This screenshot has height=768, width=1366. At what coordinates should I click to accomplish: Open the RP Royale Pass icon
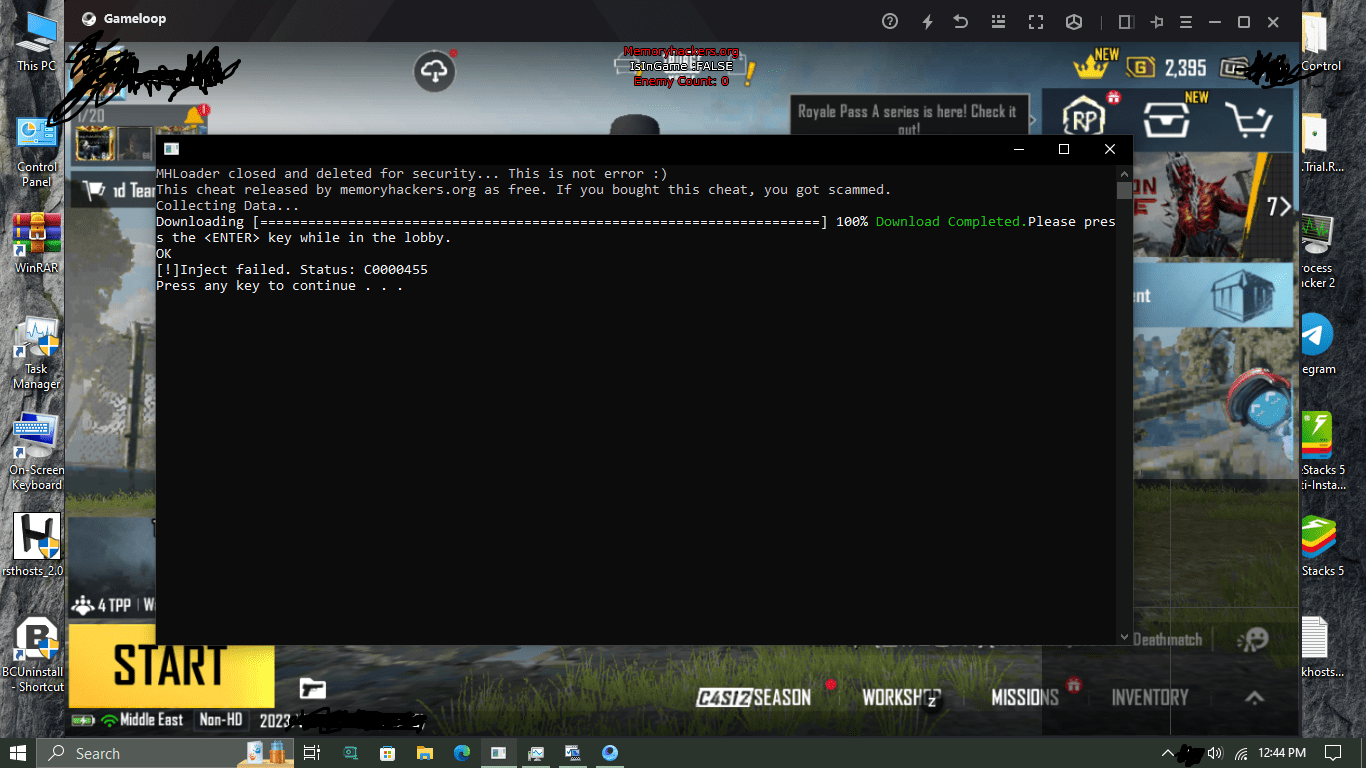pos(1083,119)
